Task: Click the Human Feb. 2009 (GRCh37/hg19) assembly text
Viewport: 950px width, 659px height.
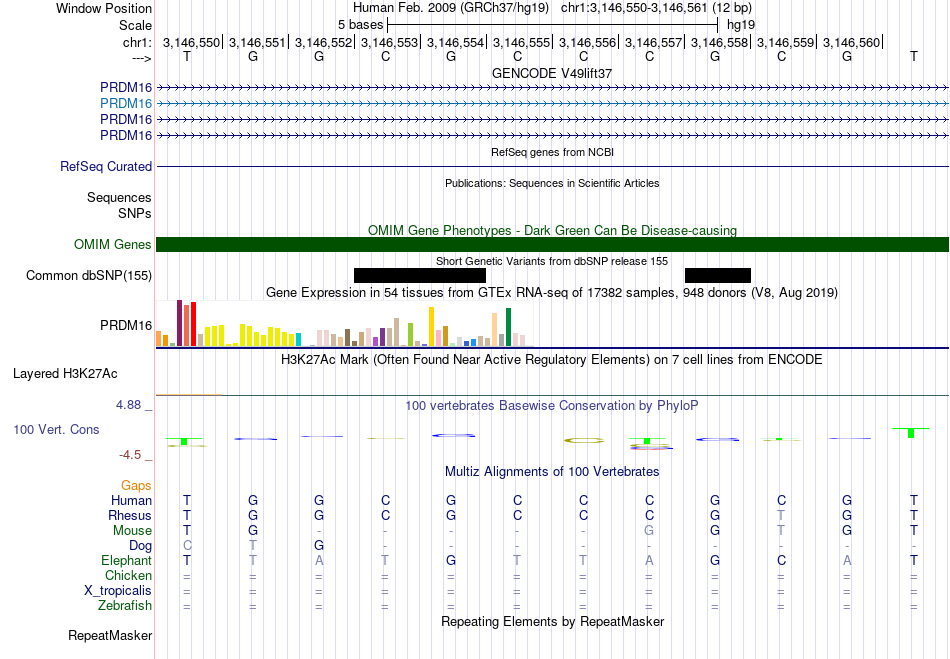Action: 451,8
